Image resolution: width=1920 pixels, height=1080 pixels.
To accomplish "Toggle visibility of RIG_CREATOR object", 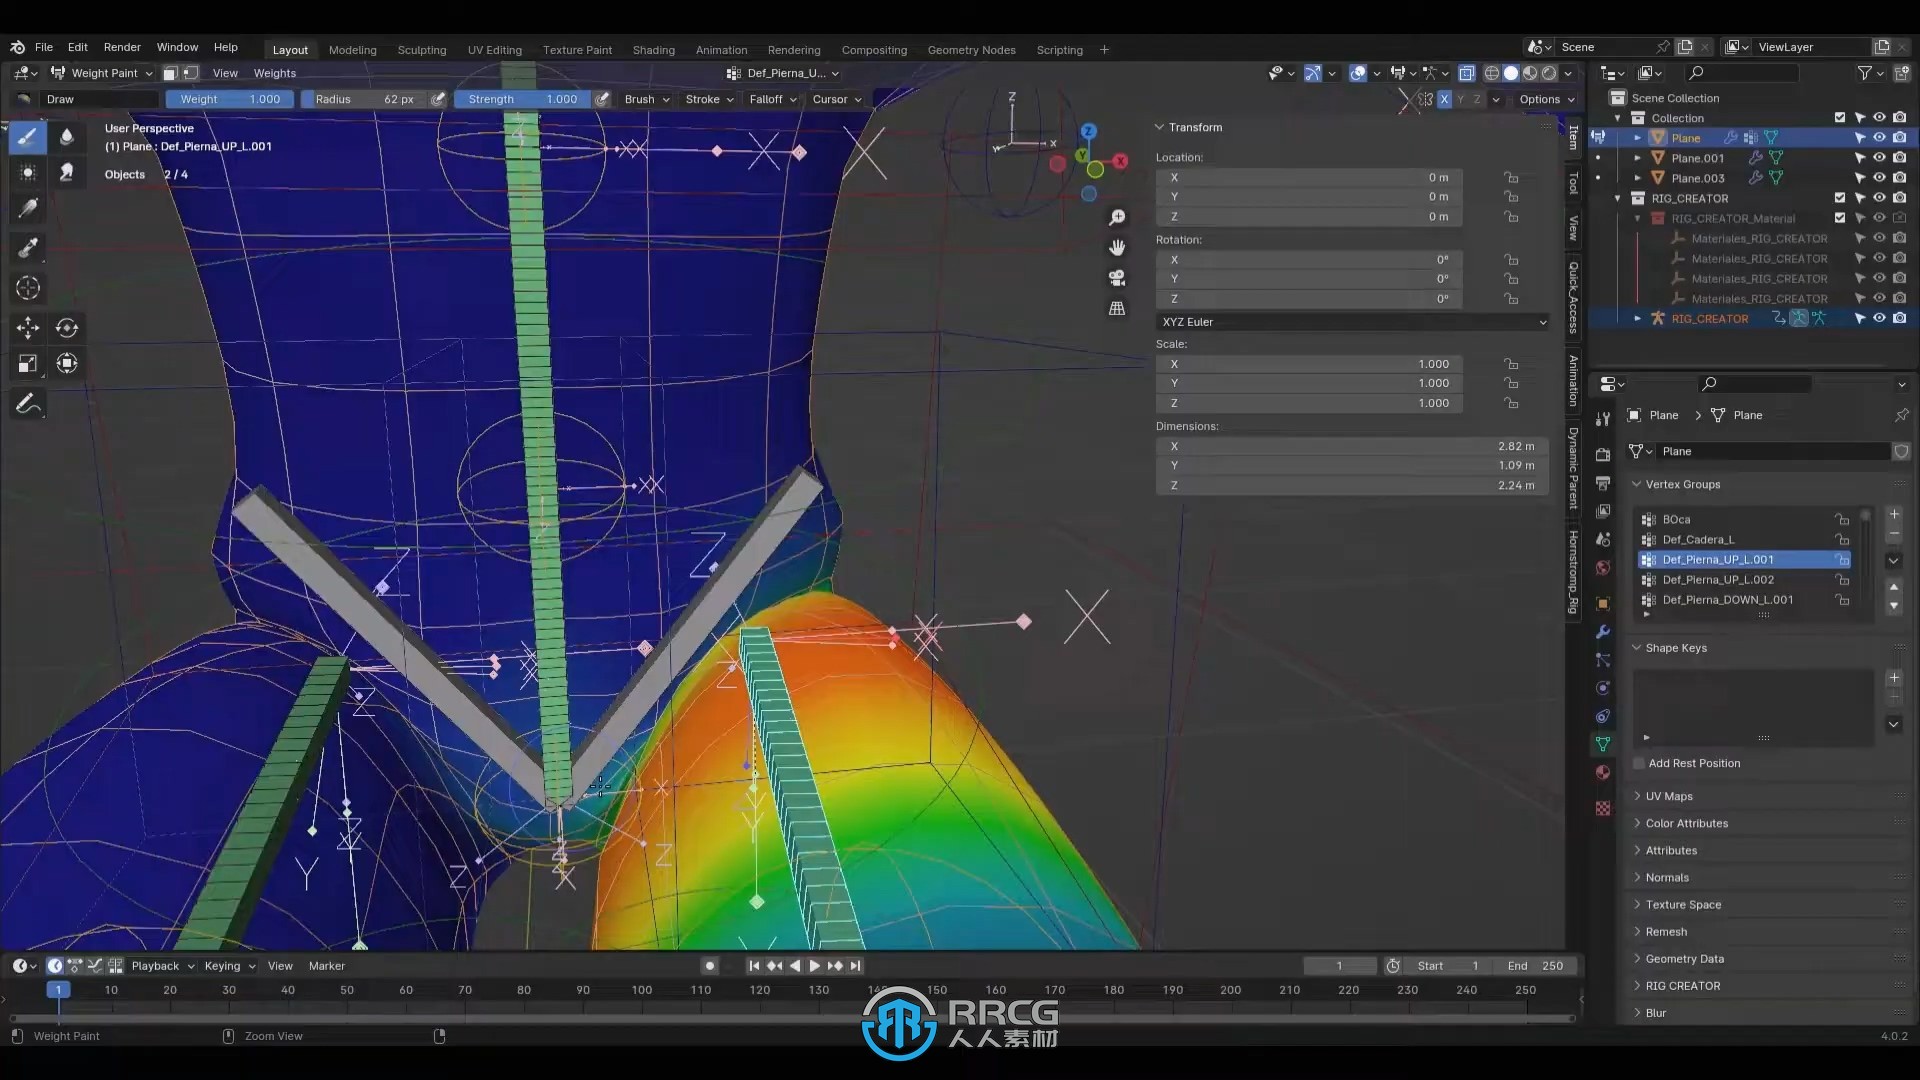I will point(1879,318).
